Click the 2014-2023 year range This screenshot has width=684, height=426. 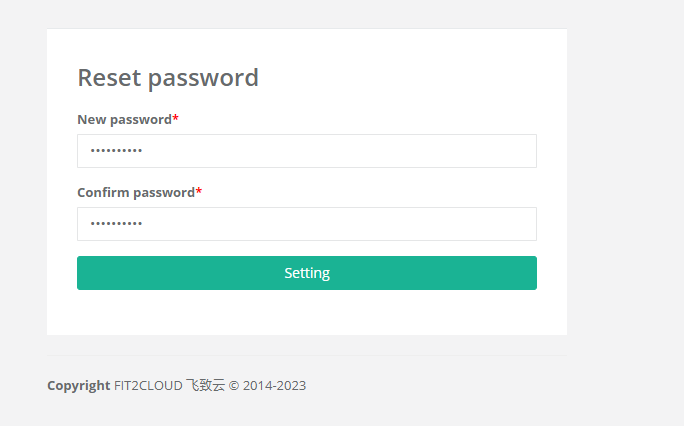tap(275, 385)
